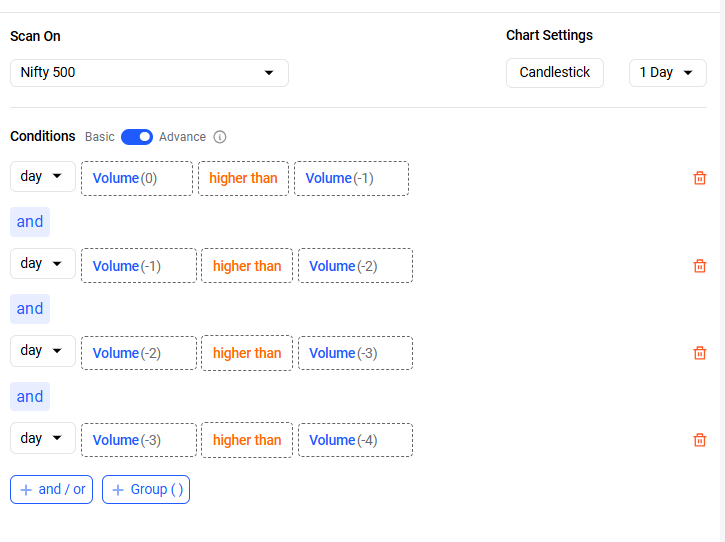This screenshot has height=542, width=725.
Task: Delete the Volume(-3) higher than Volume(-4) condition
Action: [700, 440]
